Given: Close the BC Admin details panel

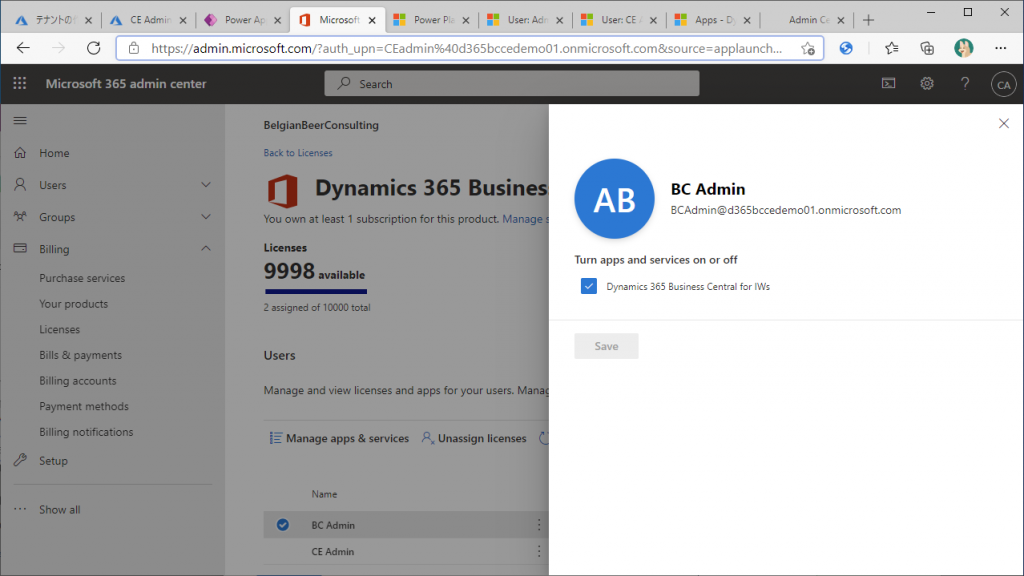Looking at the screenshot, I should 1004,123.
